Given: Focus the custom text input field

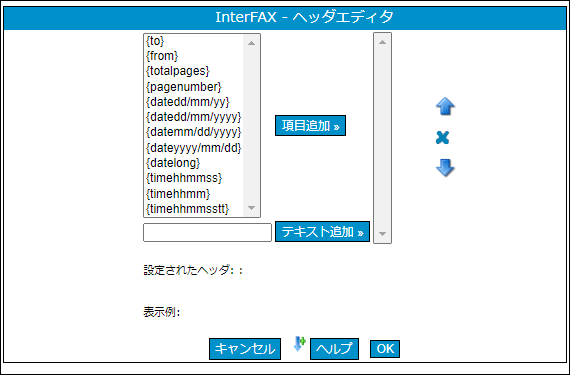Looking at the screenshot, I should coord(208,233).
